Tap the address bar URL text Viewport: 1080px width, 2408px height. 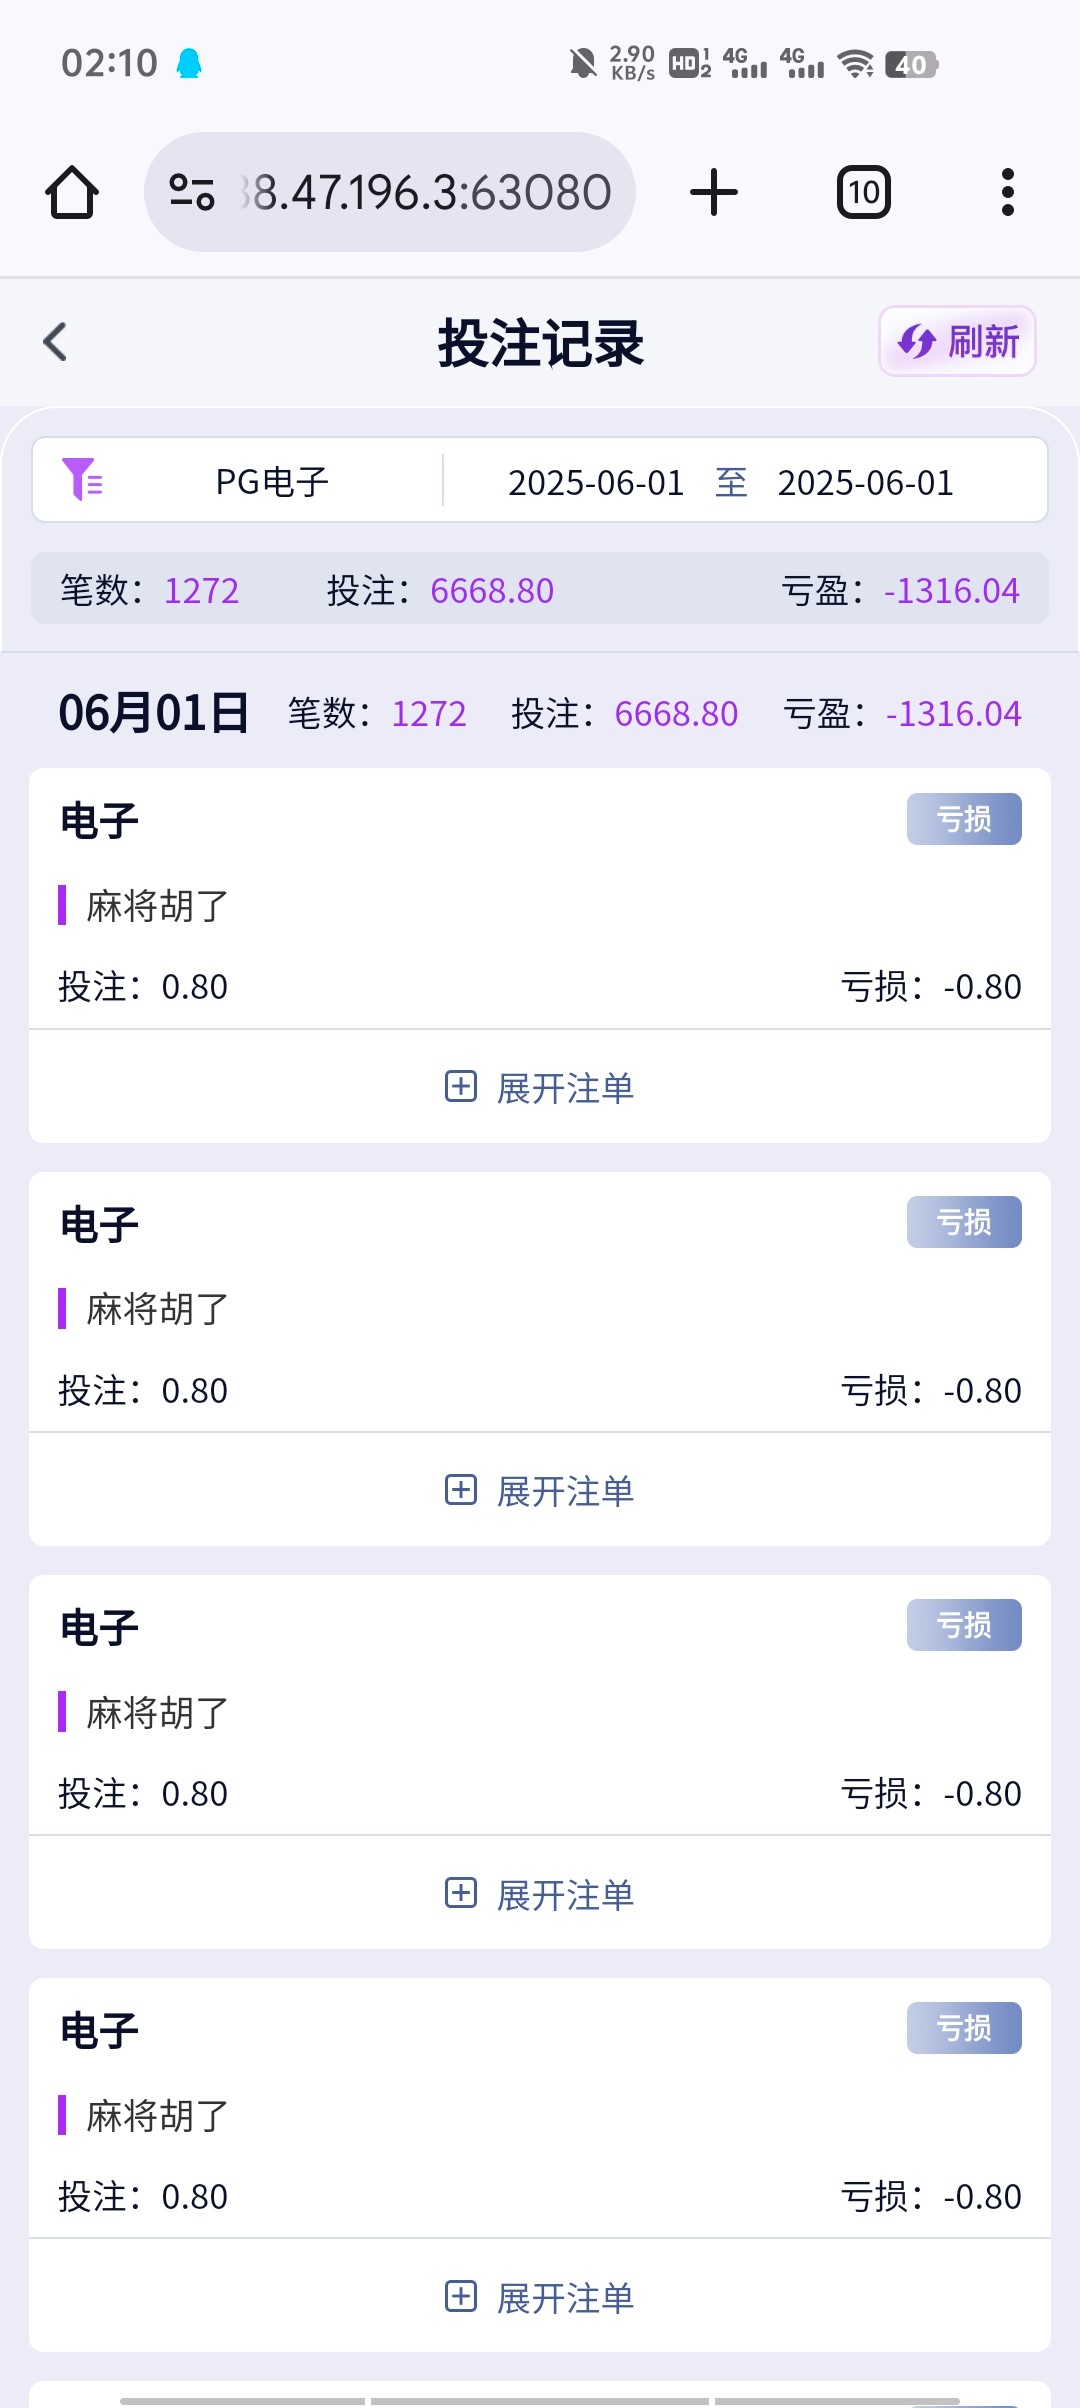pos(430,192)
